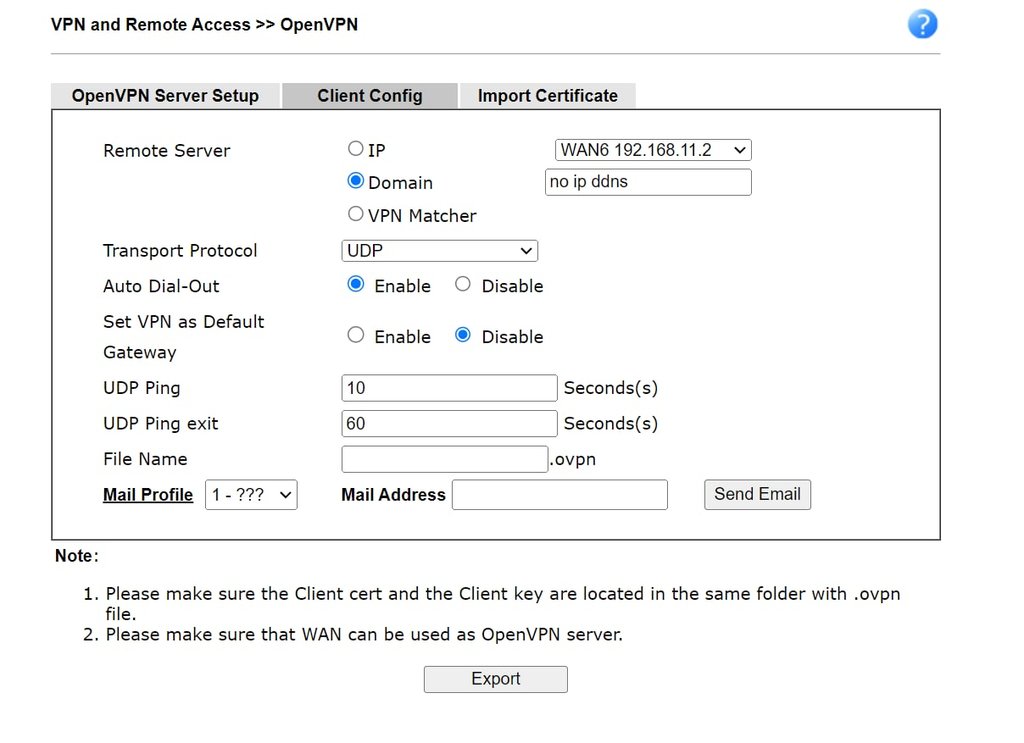Choose VPN Matcher remote server option
The image size is (1024, 743).
pos(355,213)
